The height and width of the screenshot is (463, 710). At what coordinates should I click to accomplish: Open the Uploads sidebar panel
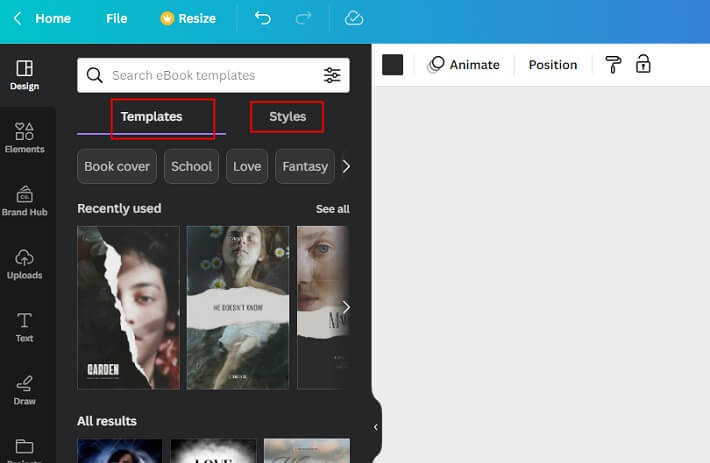click(x=24, y=264)
